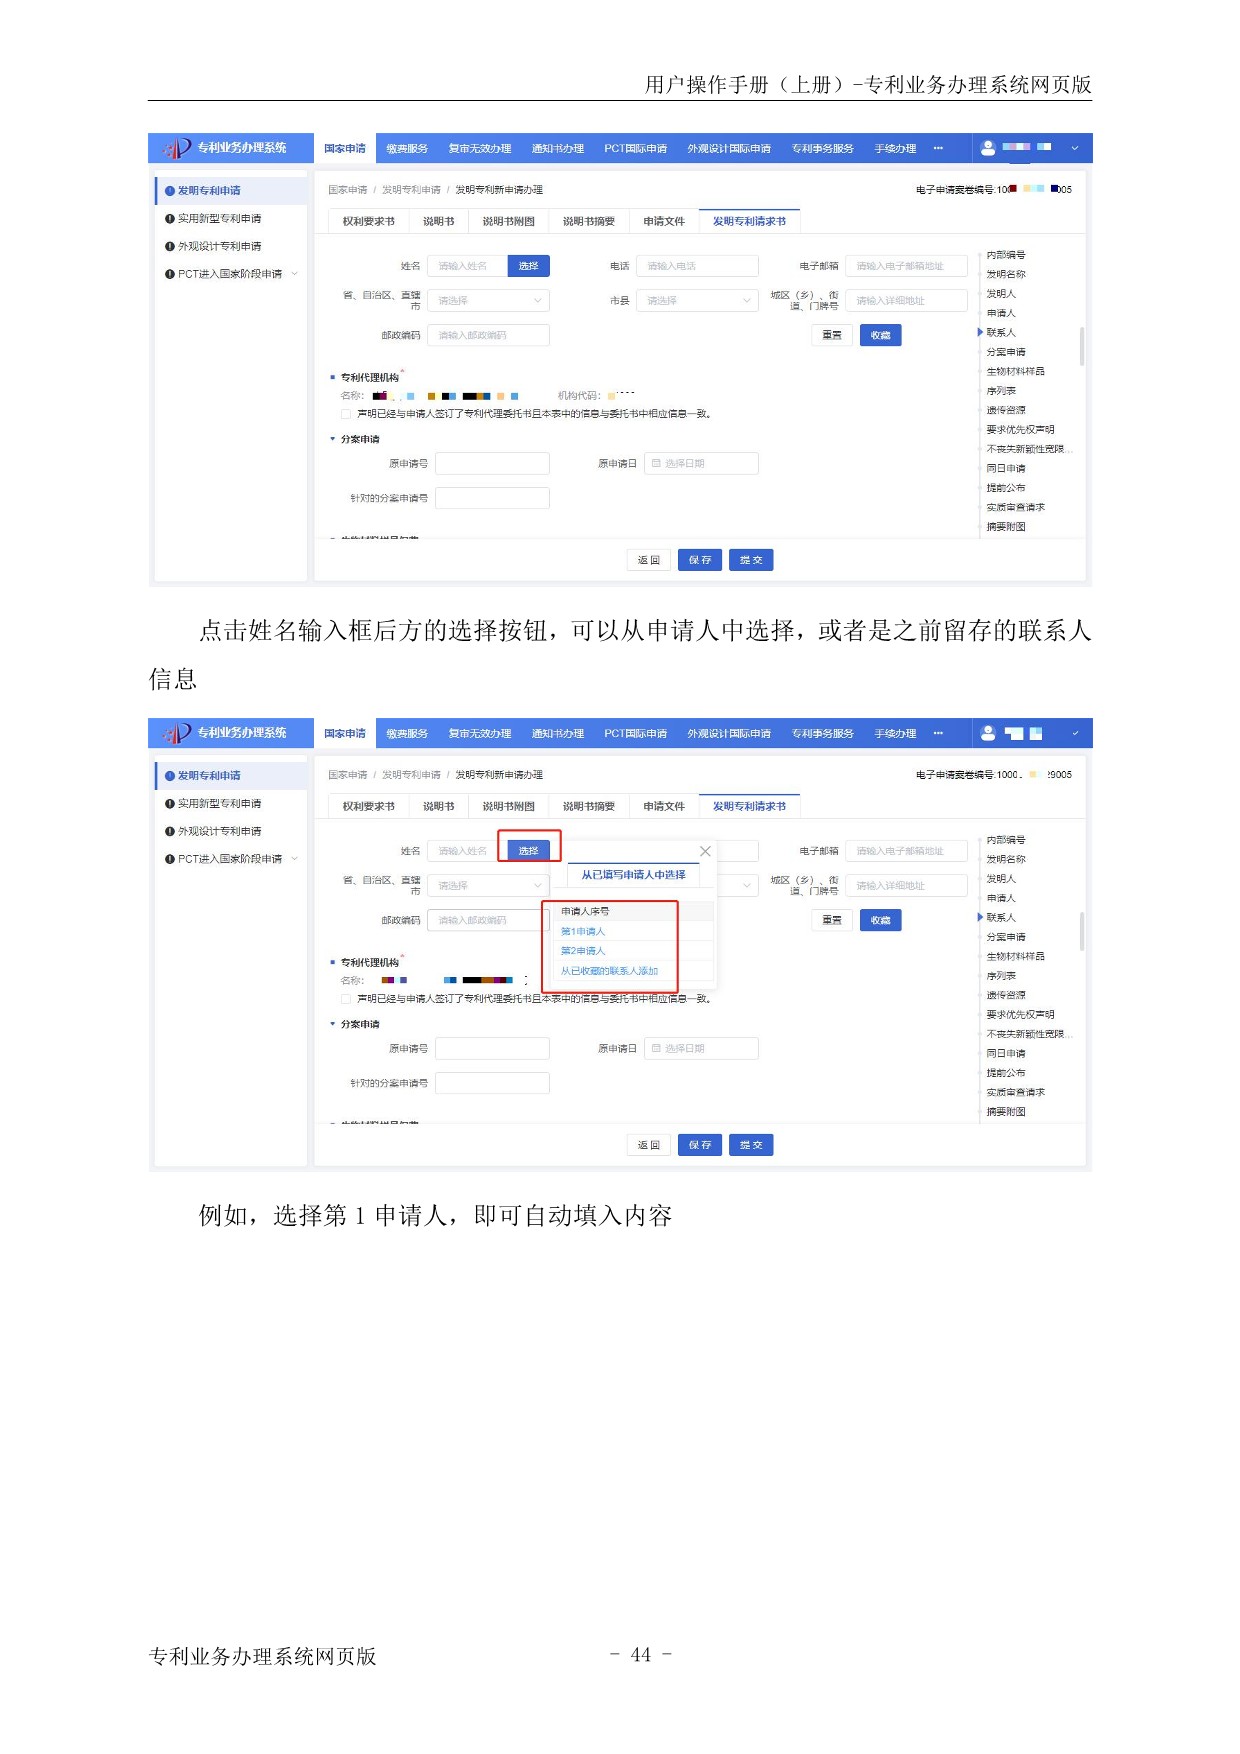Viewport: 1240px width, 1754px height.
Task: Click calendar icon in upper 原申请日 field
Action: click(x=656, y=463)
